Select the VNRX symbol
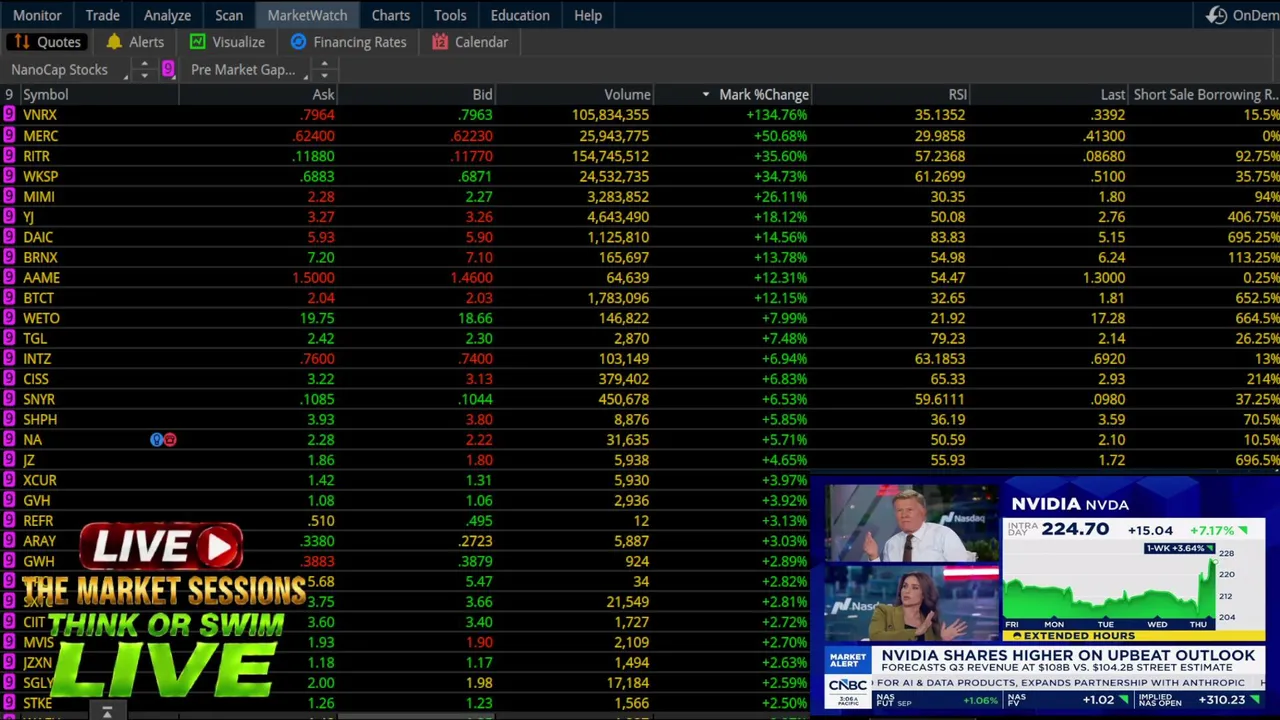Image resolution: width=1280 pixels, height=720 pixels. 40,115
